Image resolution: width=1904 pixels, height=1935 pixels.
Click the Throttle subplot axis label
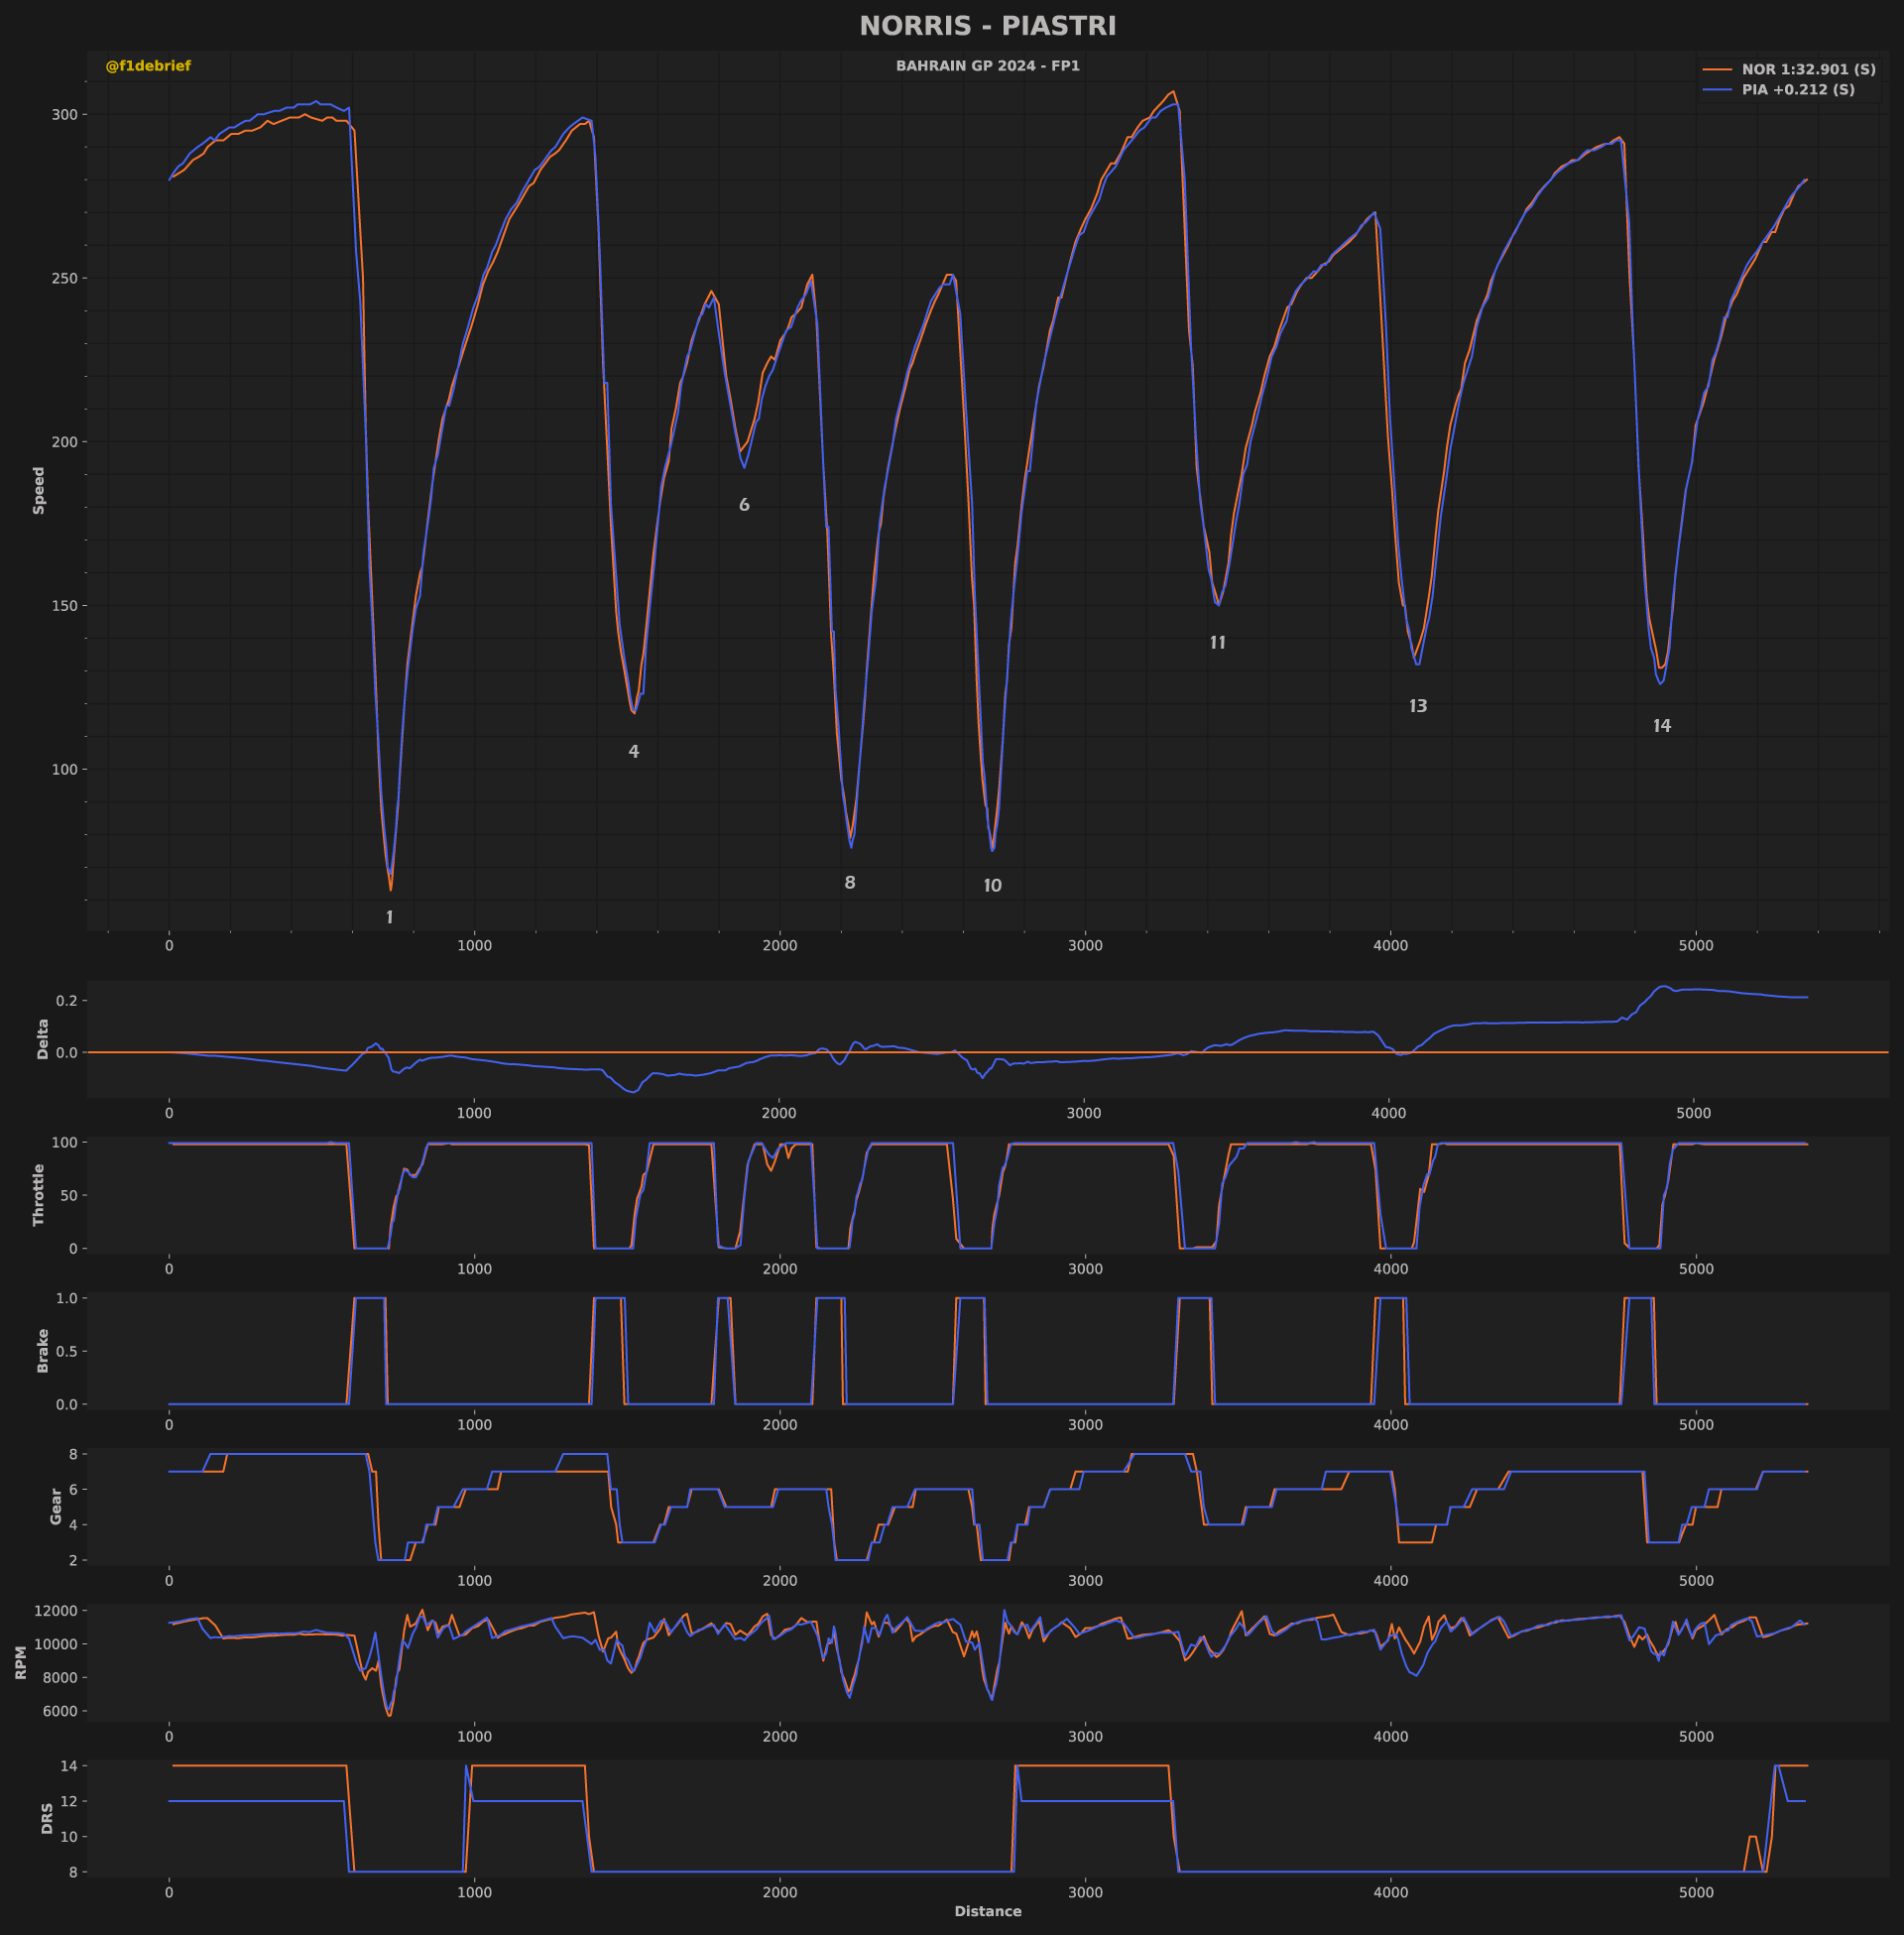click(39, 1194)
